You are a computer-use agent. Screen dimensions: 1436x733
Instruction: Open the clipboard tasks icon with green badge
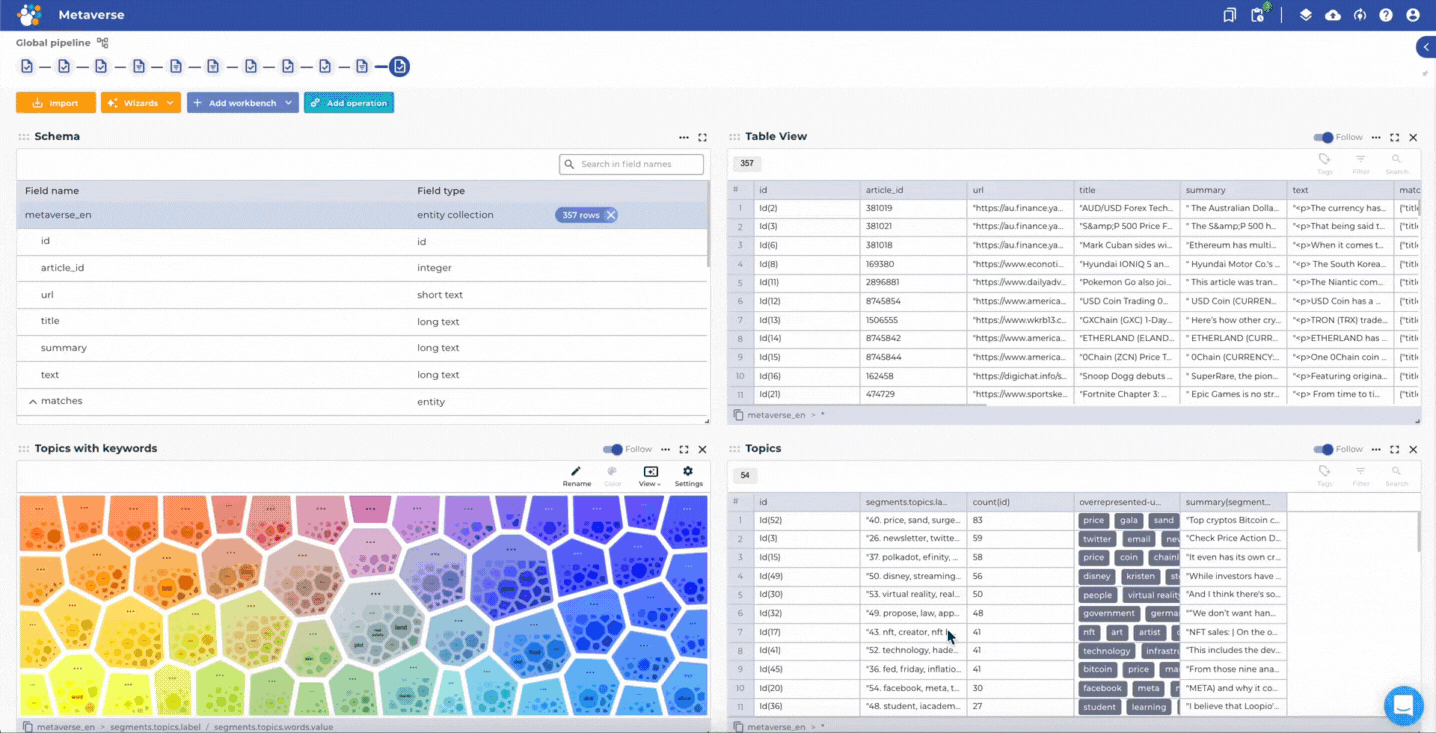[x=1258, y=16]
